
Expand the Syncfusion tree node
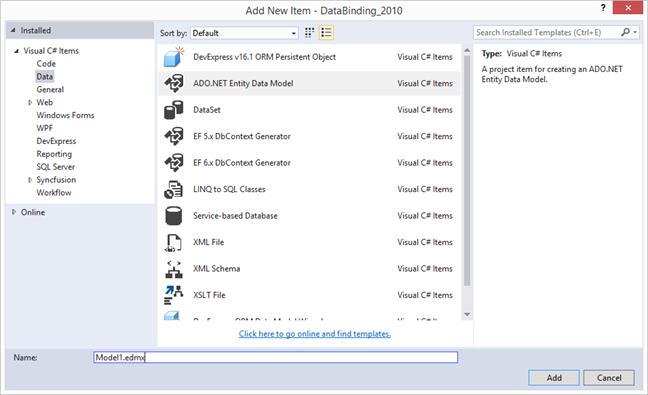[30, 180]
